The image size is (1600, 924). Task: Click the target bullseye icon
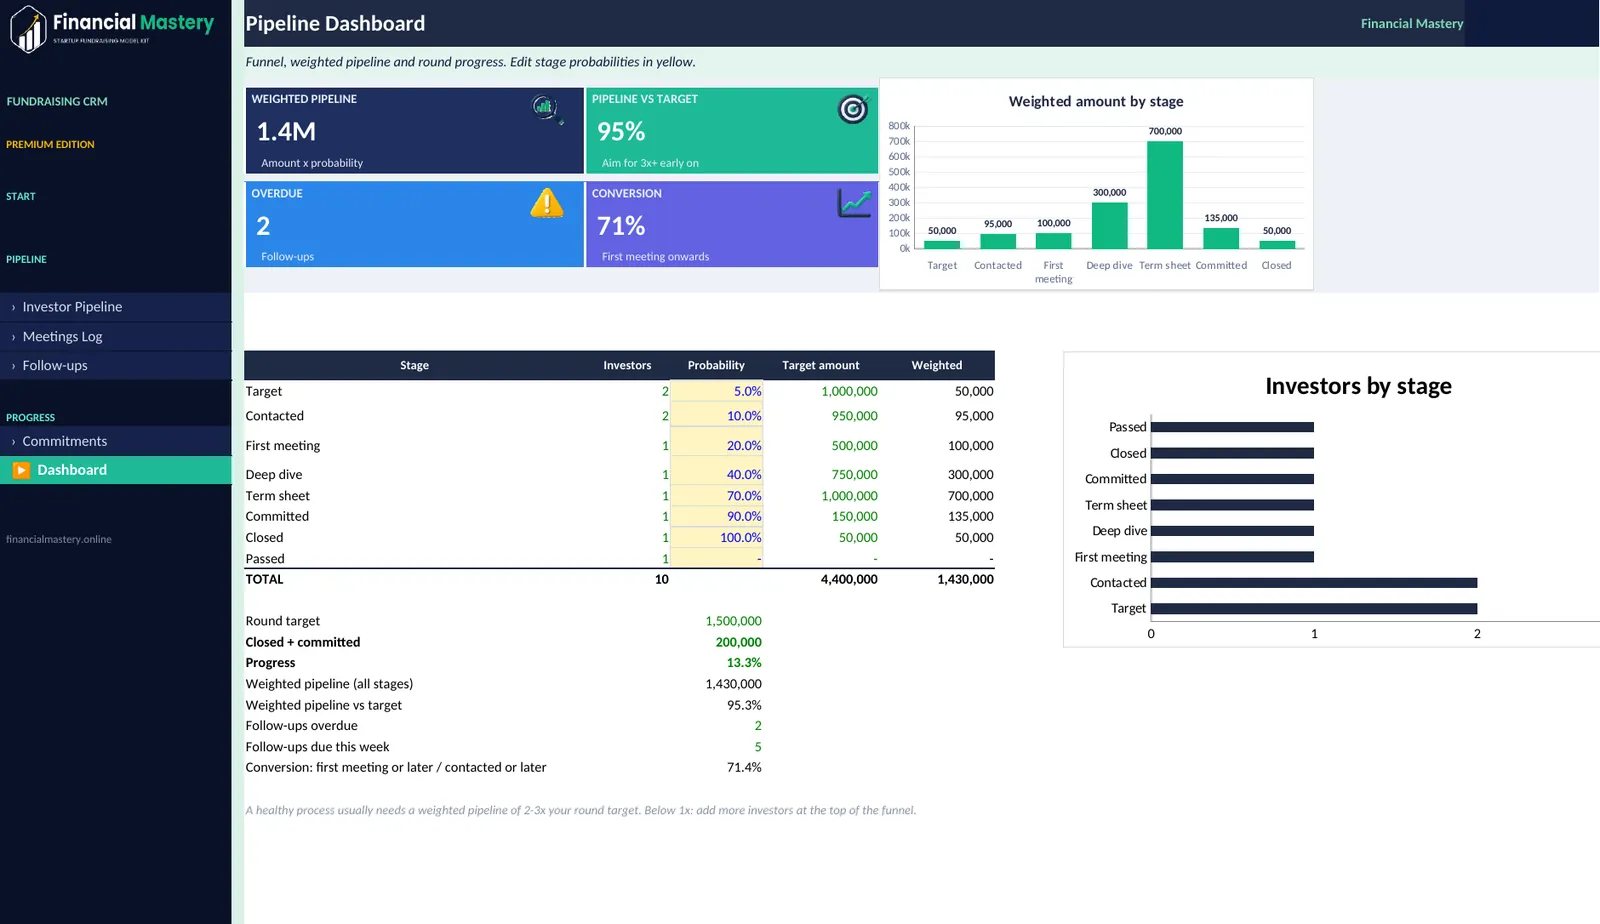pyautogui.click(x=852, y=108)
